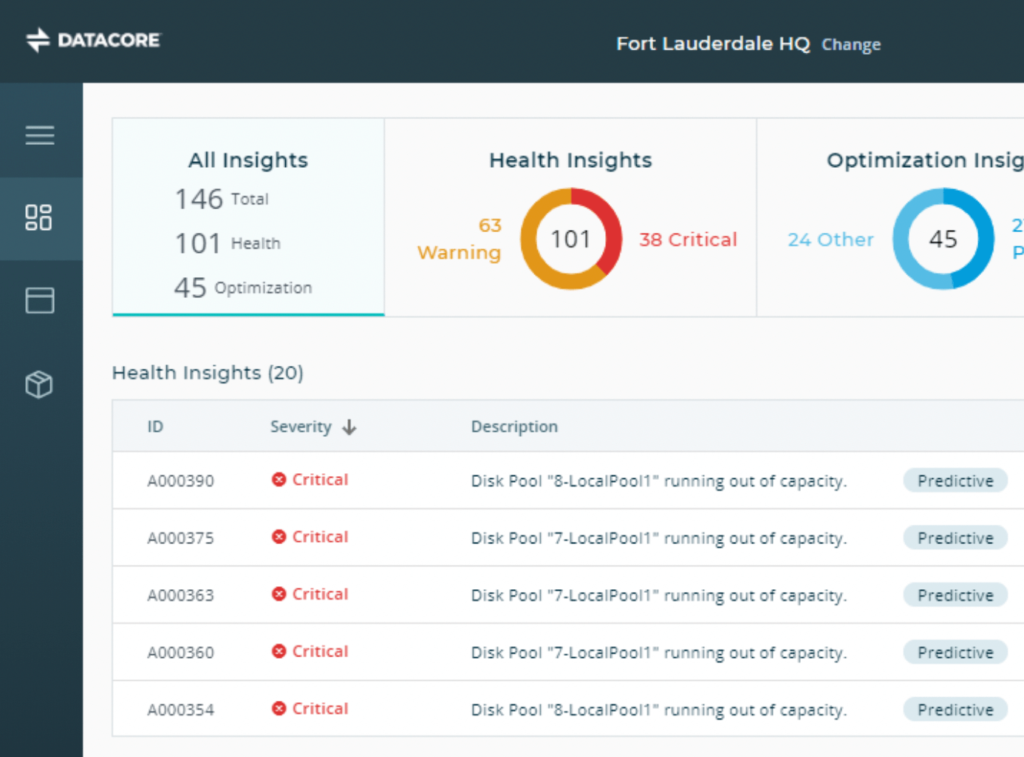Click Predictive tag on row A000375
Viewport: 1024px width, 757px height.
[x=955, y=538]
